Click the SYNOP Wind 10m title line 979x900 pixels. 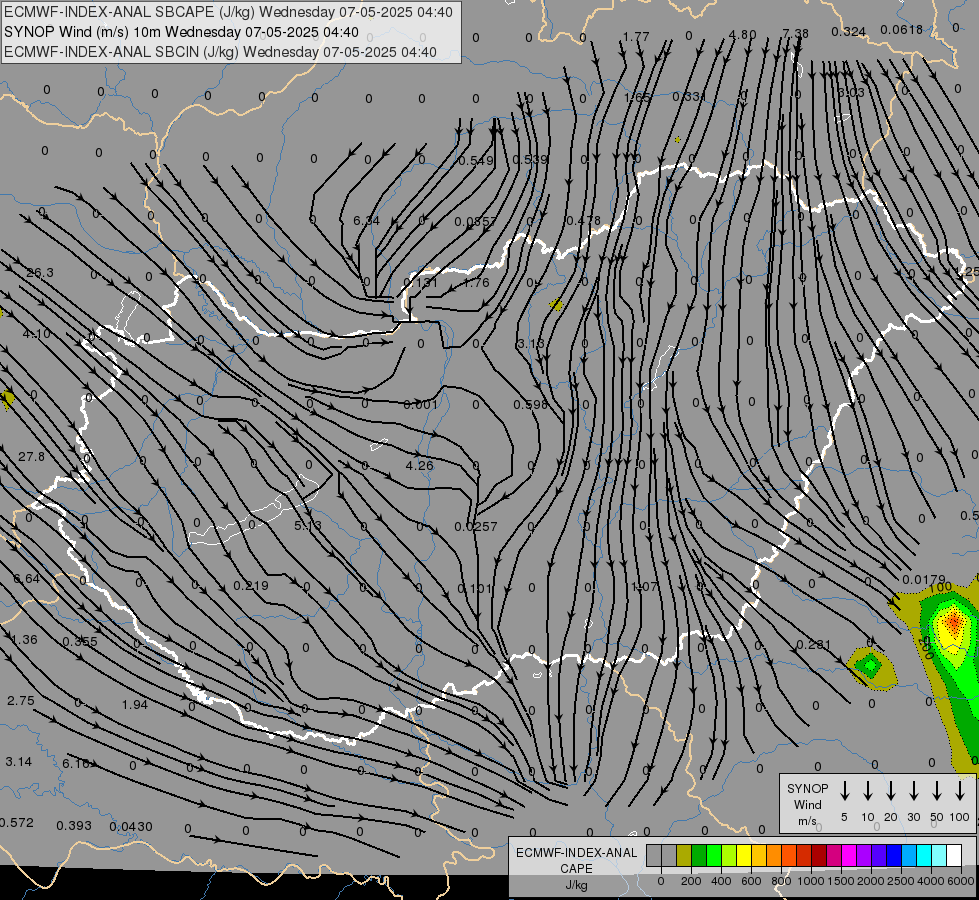[x=181, y=32]
